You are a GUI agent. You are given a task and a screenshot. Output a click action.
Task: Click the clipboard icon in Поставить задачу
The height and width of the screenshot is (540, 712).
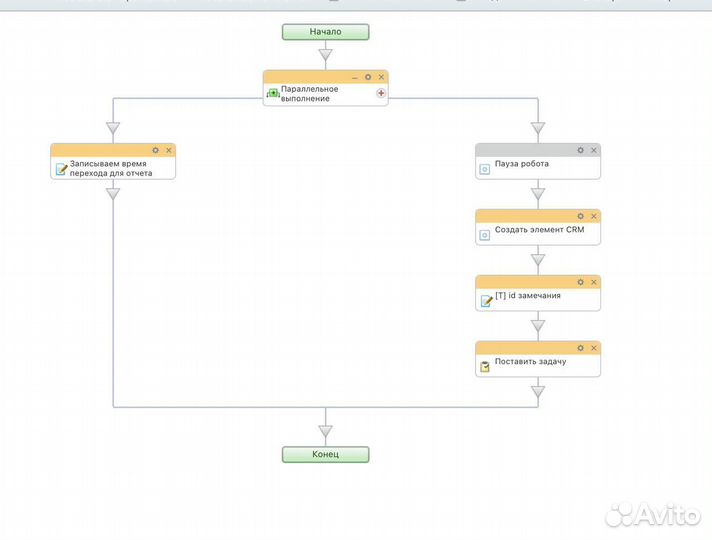[x=485, y=367]
